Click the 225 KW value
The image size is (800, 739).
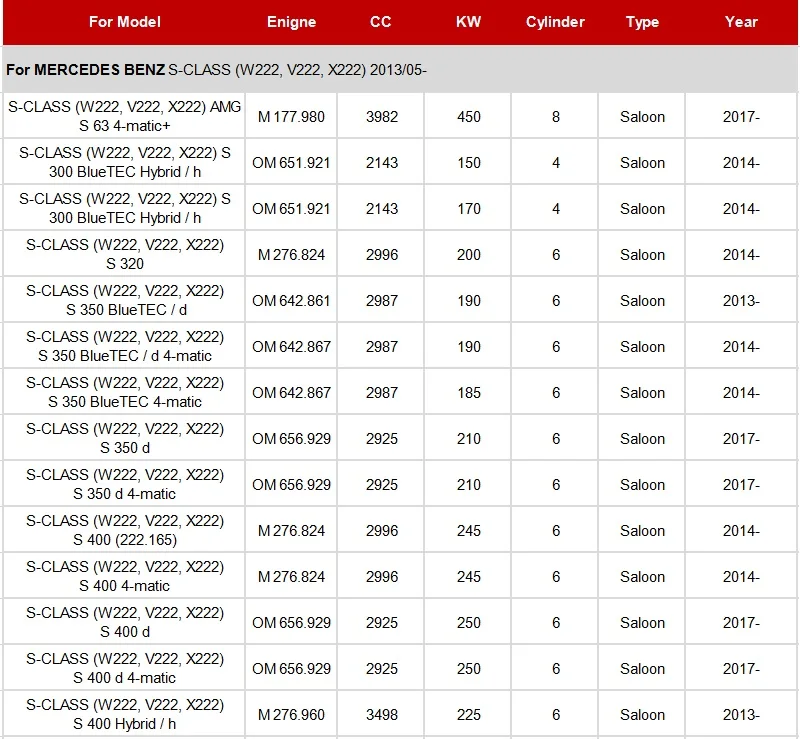tap(469, 715)
